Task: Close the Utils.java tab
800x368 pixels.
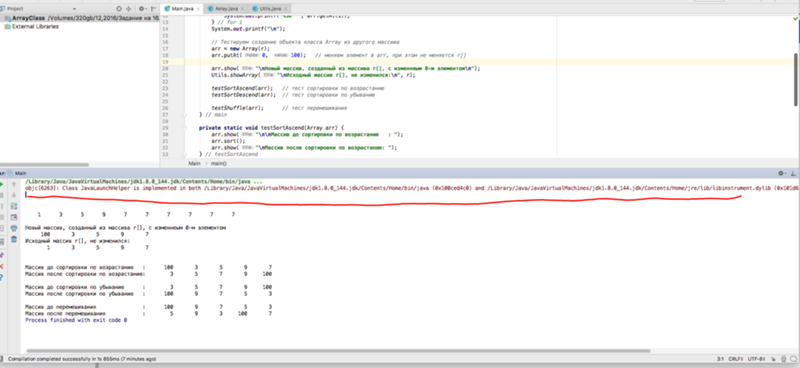Action: [x=287, y=9]
